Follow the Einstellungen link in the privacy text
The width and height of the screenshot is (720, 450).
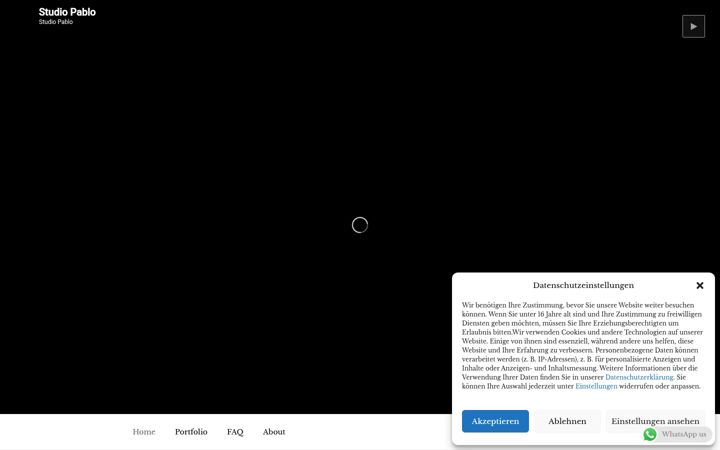pyautogui.click(x=596, y=386)
